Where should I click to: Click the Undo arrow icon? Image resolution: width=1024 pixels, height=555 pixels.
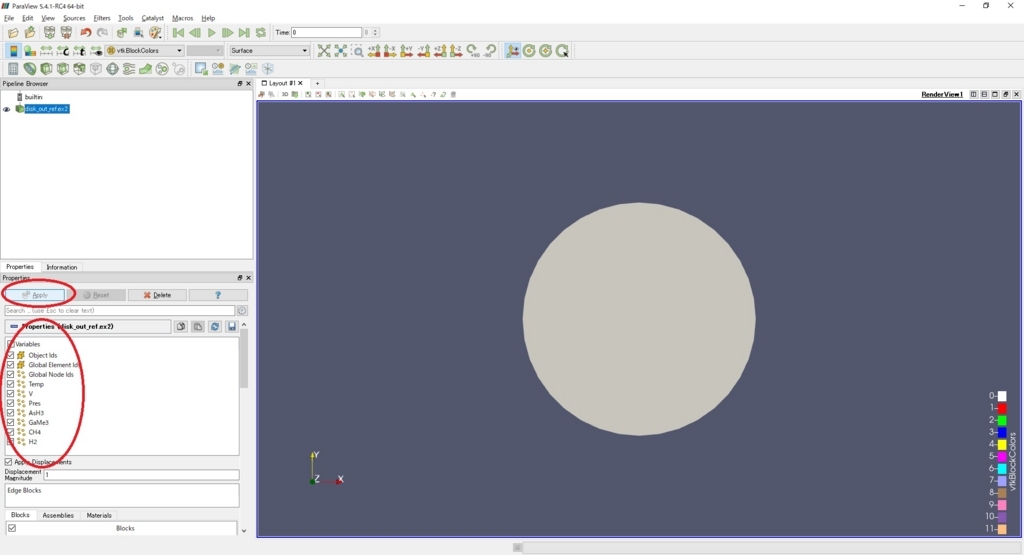[x=86, y=33]
